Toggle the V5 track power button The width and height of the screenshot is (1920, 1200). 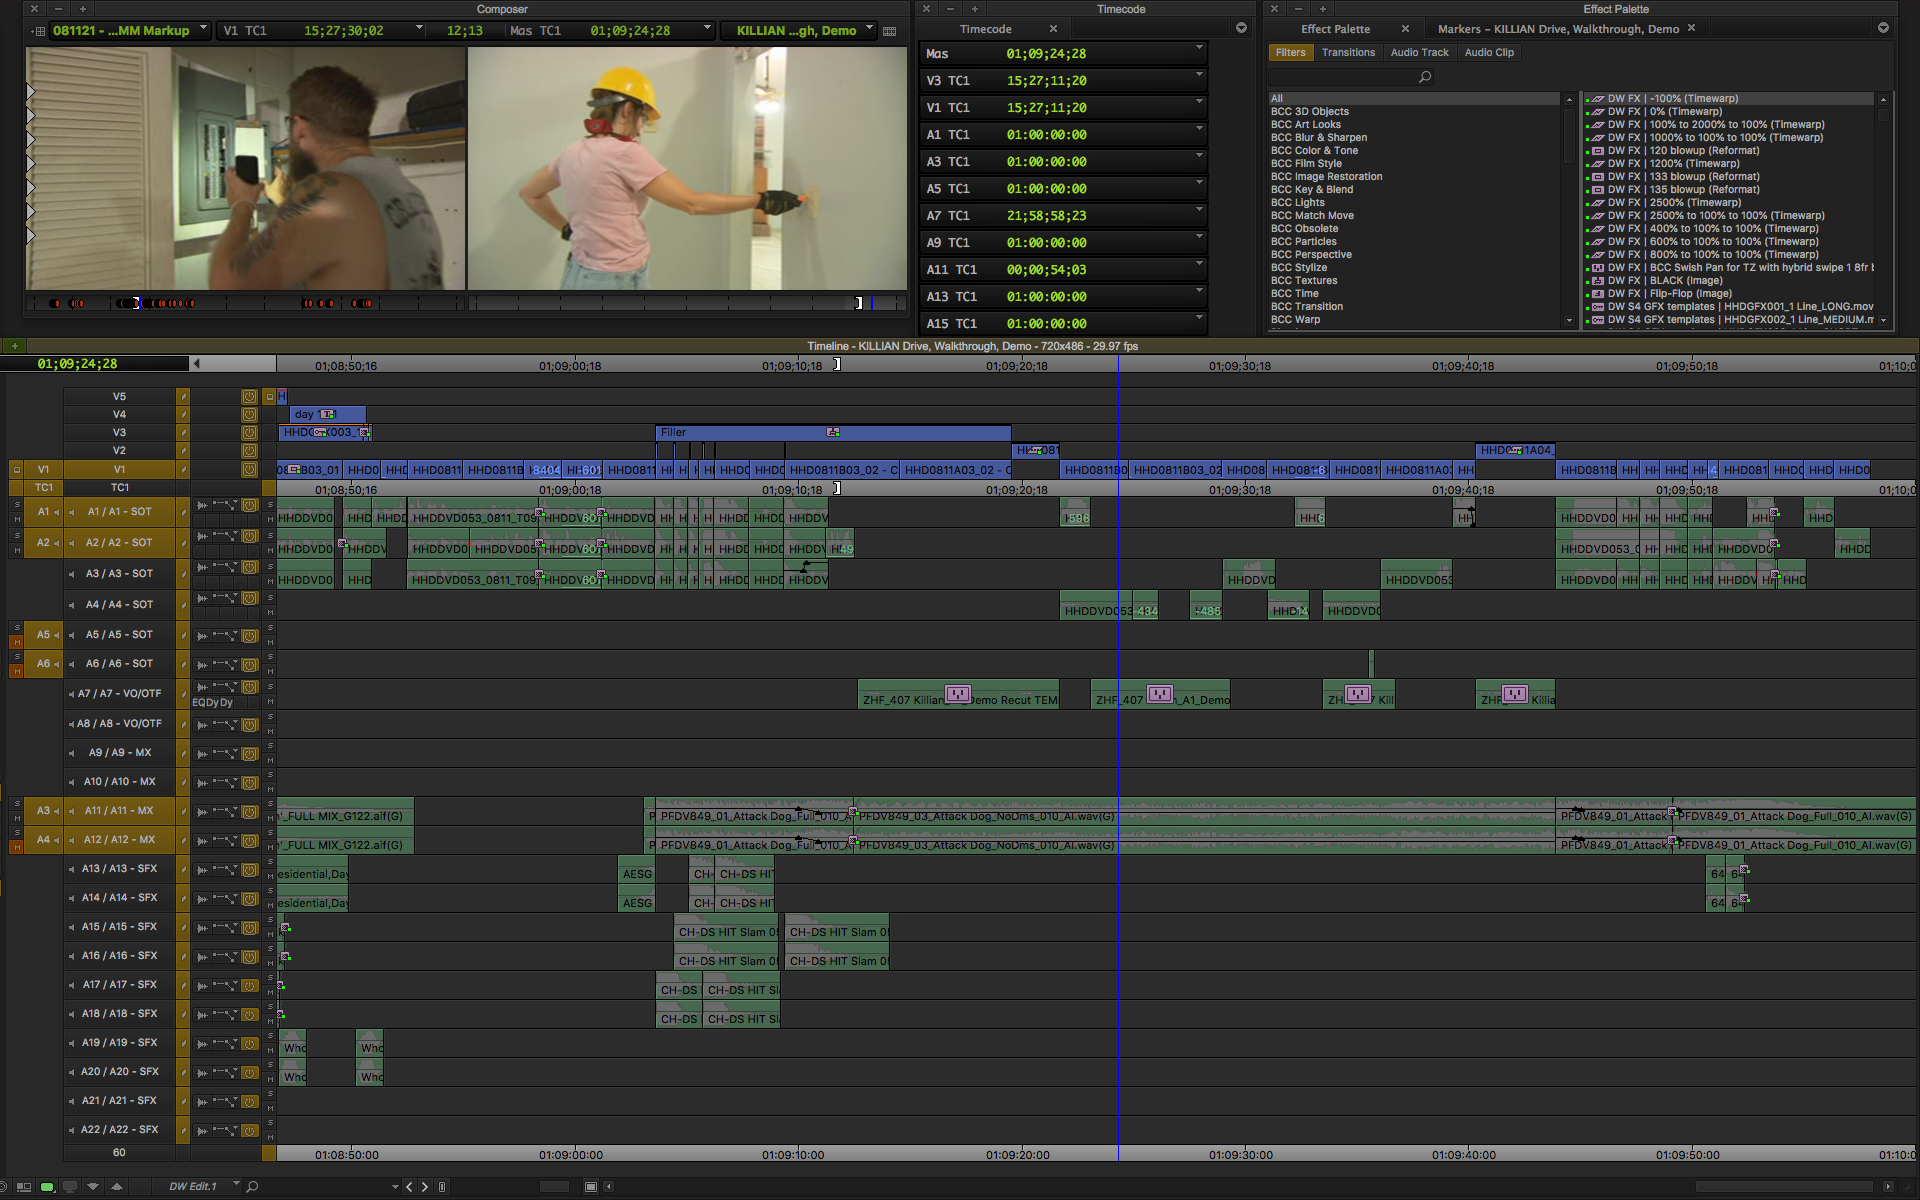pos(249,397)
